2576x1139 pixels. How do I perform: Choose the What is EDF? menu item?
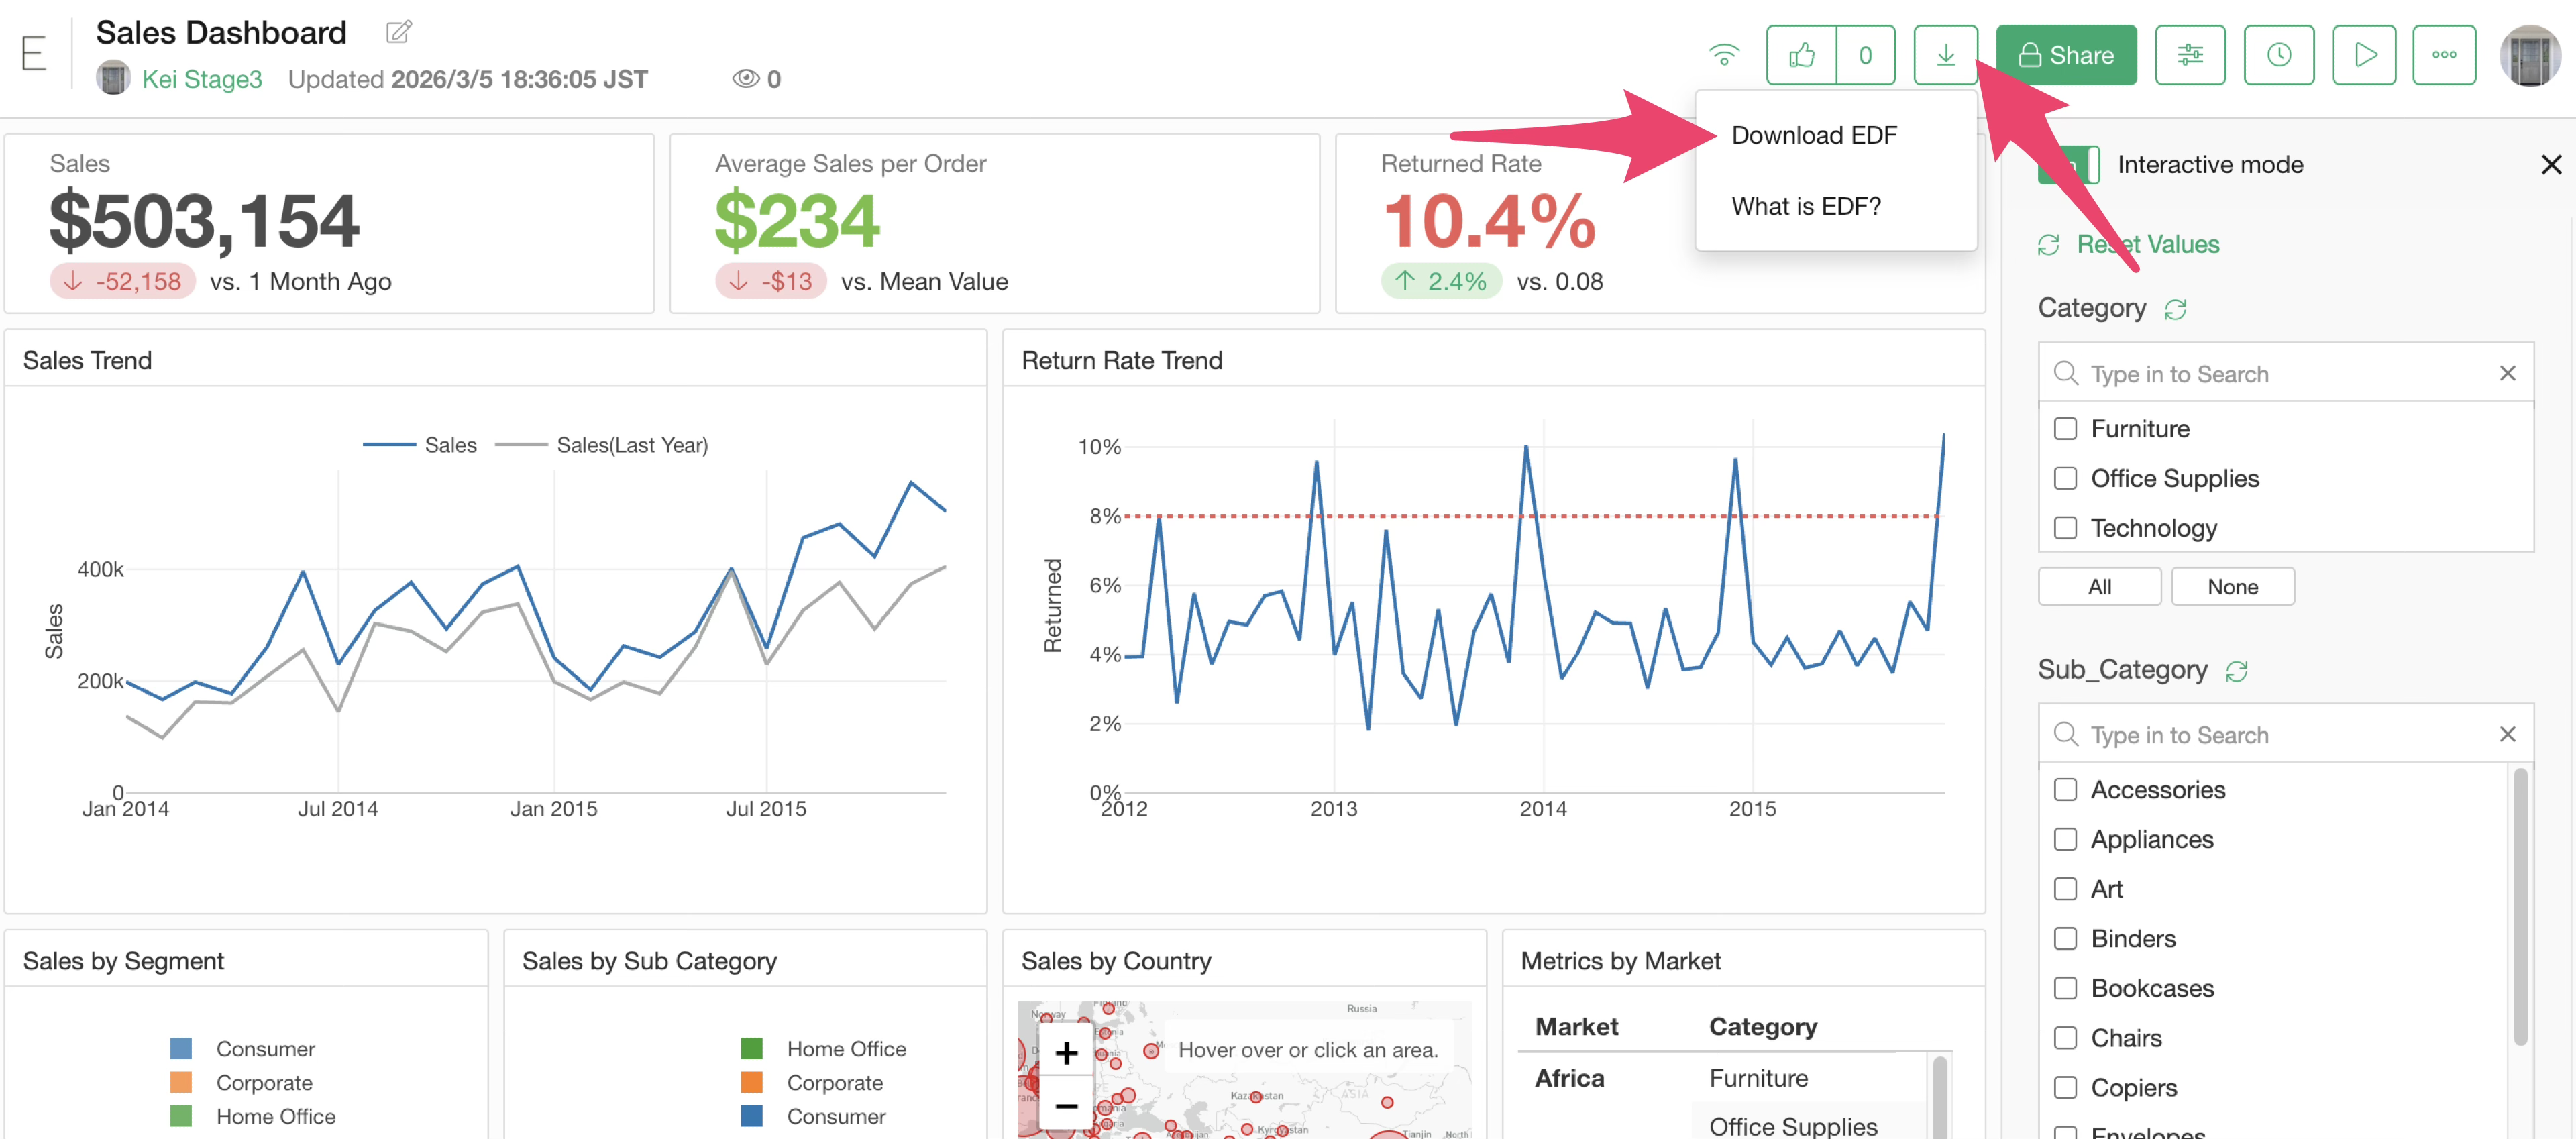[1805, 206]
